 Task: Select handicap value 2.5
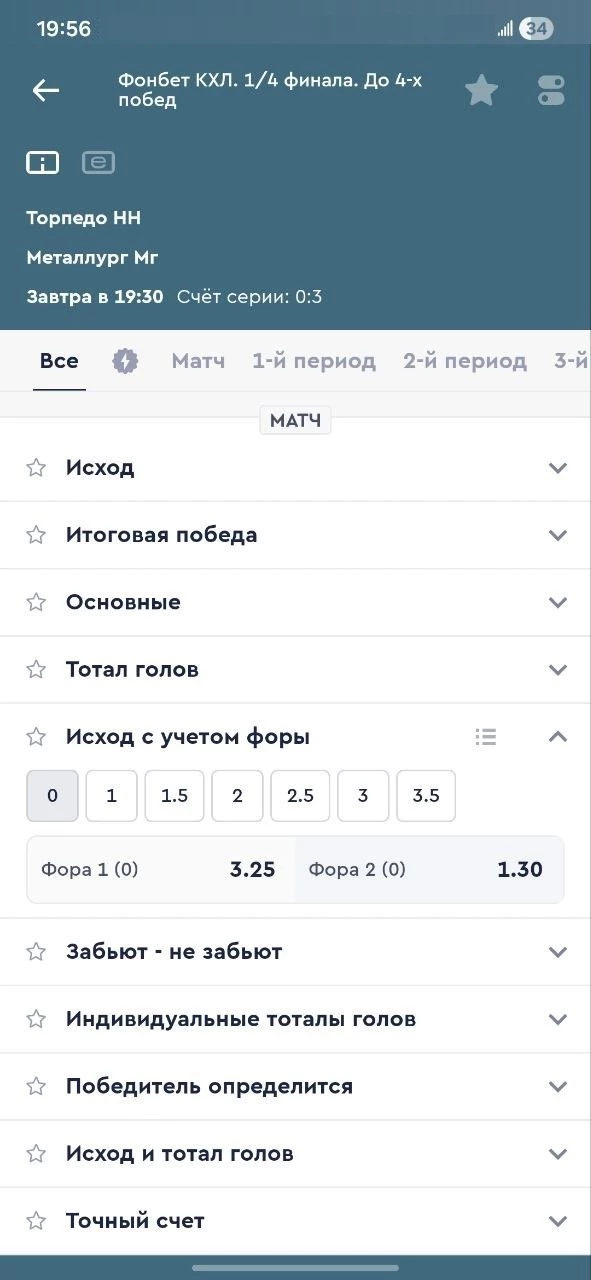(x=300, y=796)
